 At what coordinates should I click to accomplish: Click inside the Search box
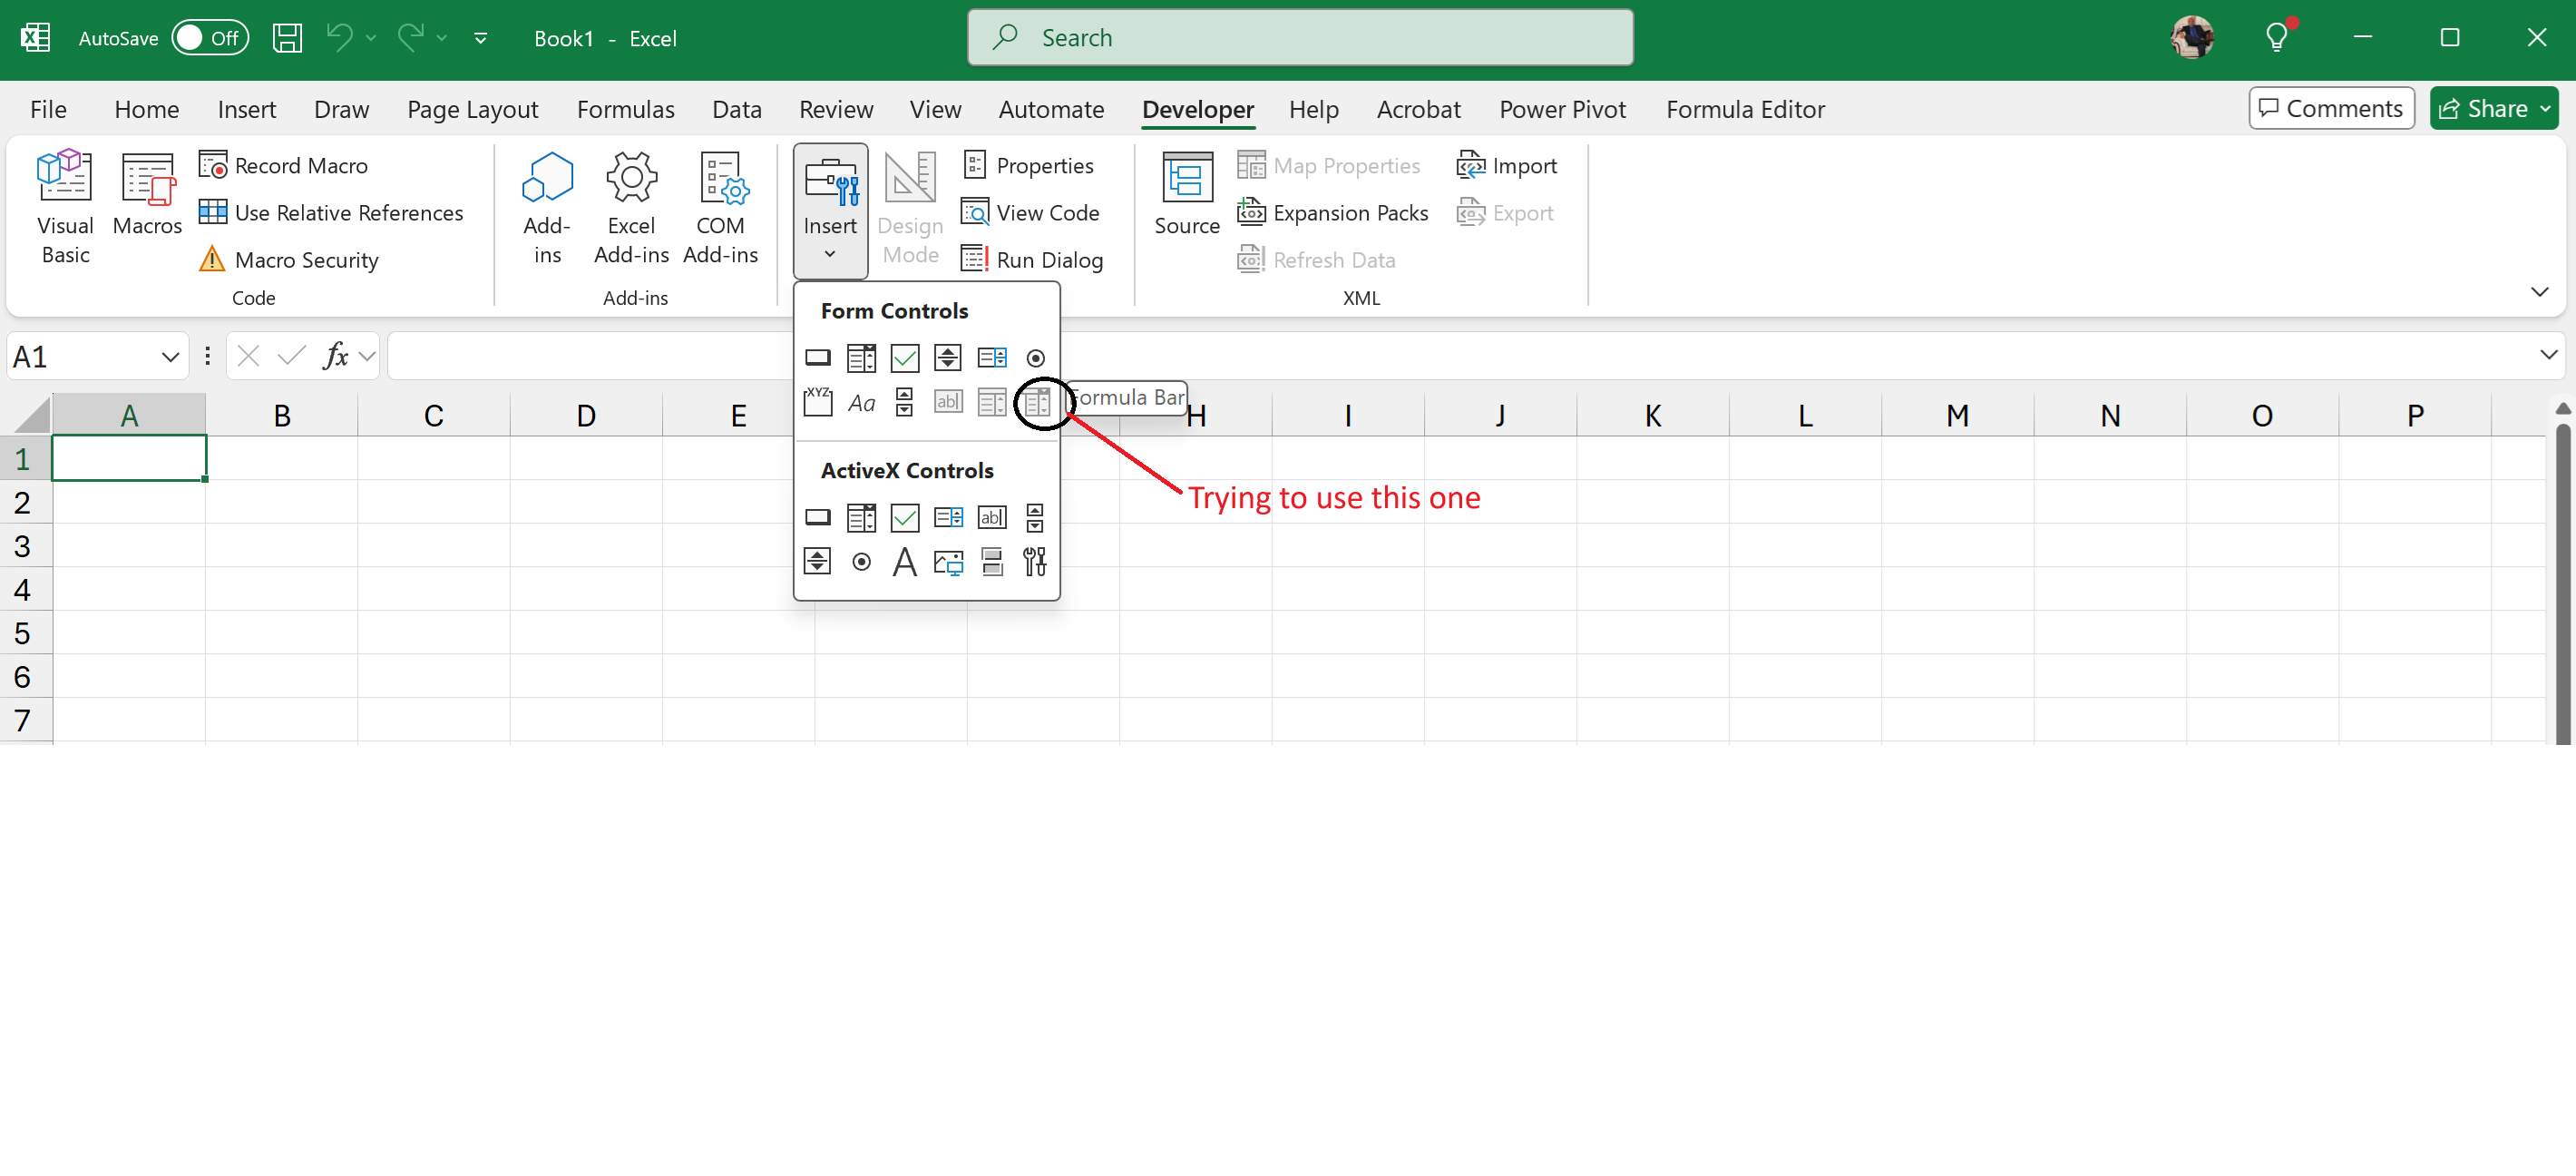click(1300, 37)
